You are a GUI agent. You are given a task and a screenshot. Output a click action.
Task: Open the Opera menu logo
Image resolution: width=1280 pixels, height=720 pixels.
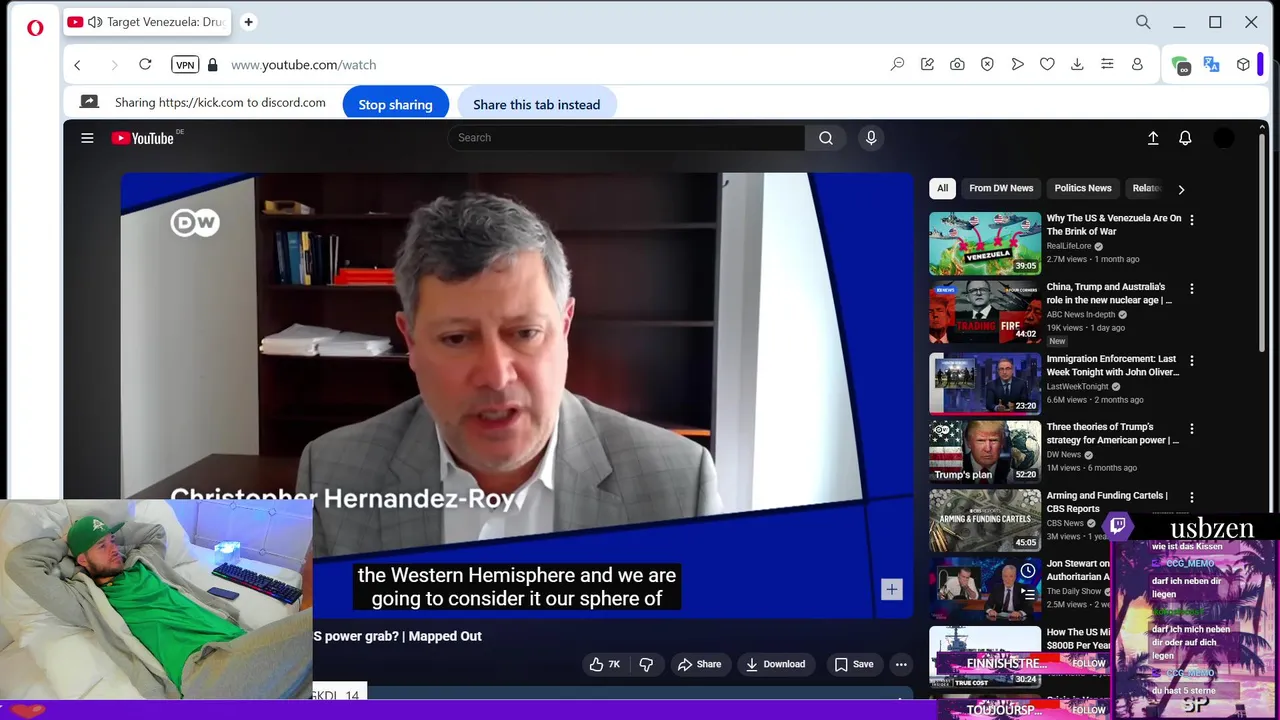click(x=35, y=28)
